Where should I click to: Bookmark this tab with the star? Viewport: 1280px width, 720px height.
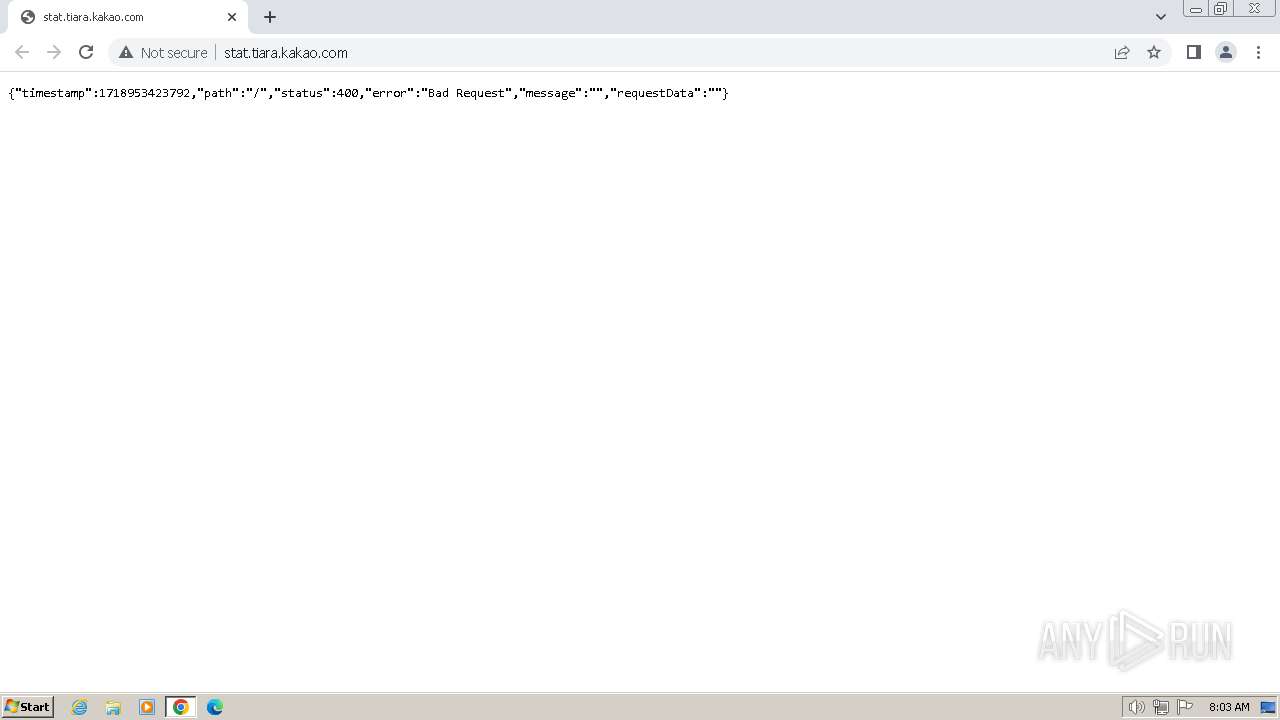tap(1154, 52)
